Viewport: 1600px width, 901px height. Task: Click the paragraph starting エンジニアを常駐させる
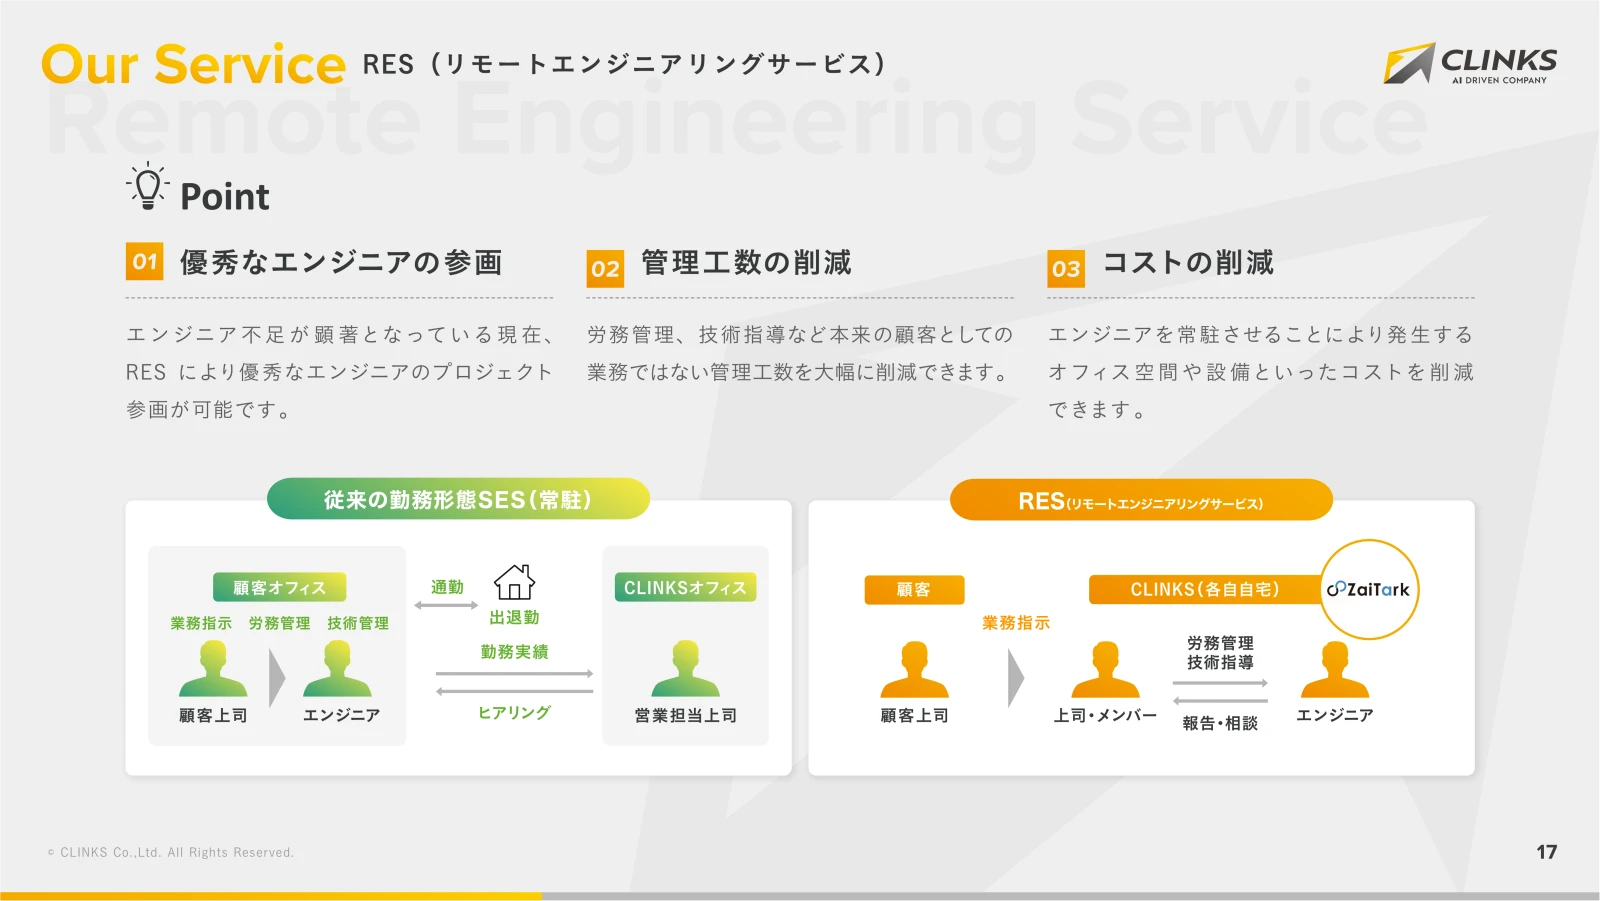tap(1261, 372)
